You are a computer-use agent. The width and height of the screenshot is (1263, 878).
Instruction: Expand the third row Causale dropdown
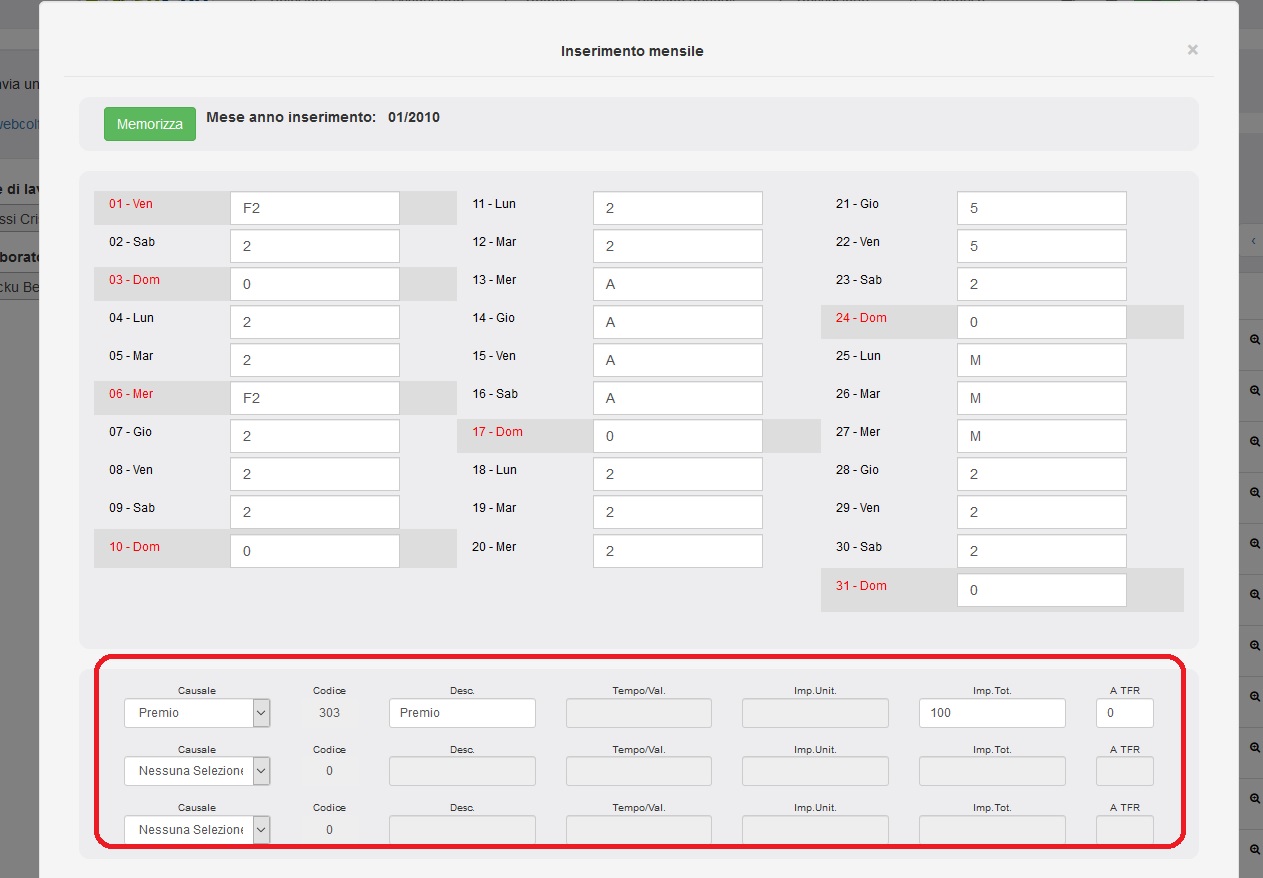tap(197, 830)
